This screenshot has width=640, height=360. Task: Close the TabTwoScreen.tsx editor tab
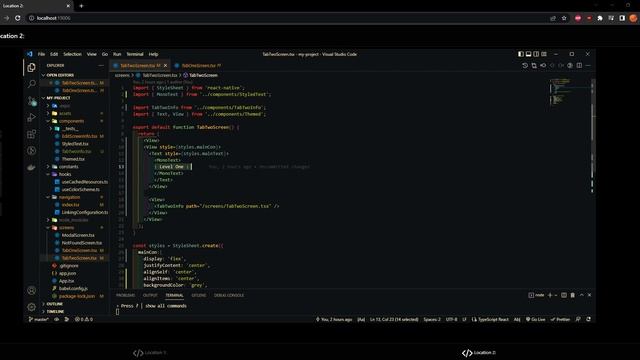165,65
